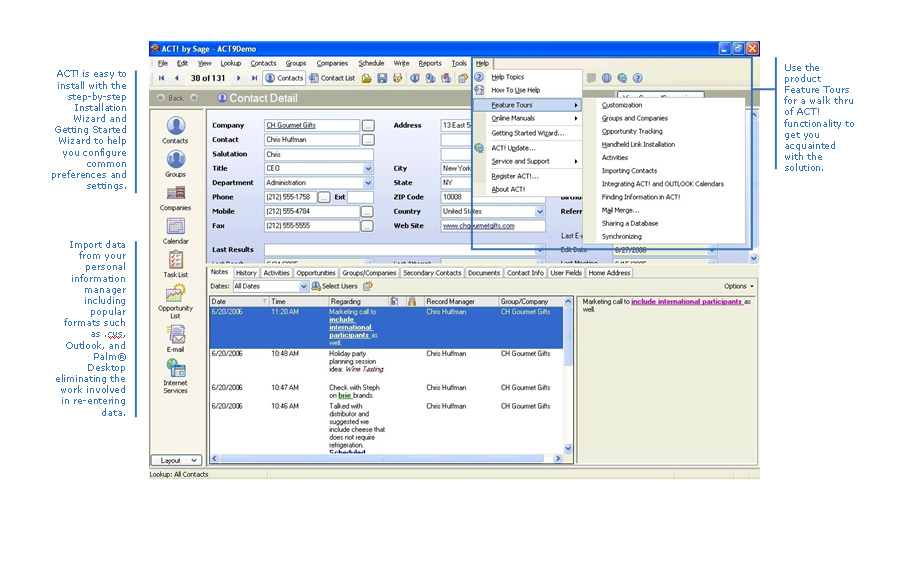Open the Dates filter dropdown

[x=304, y=286]
